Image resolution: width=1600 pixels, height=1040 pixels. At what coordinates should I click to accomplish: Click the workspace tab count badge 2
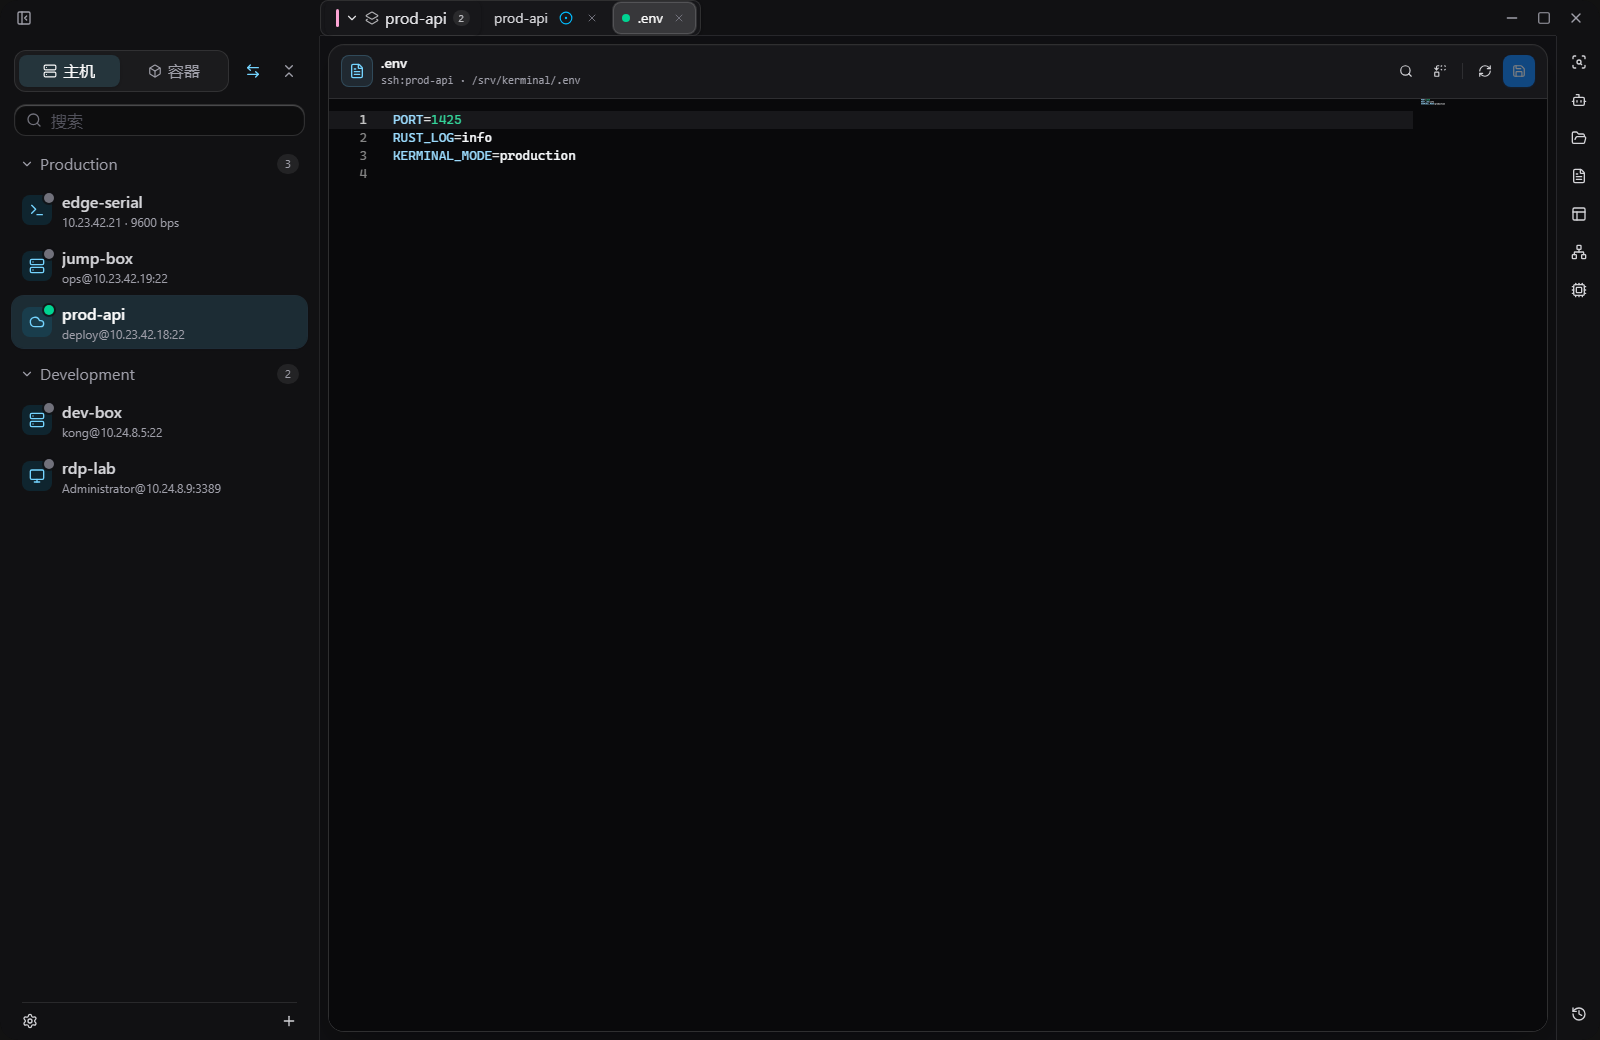461,18
